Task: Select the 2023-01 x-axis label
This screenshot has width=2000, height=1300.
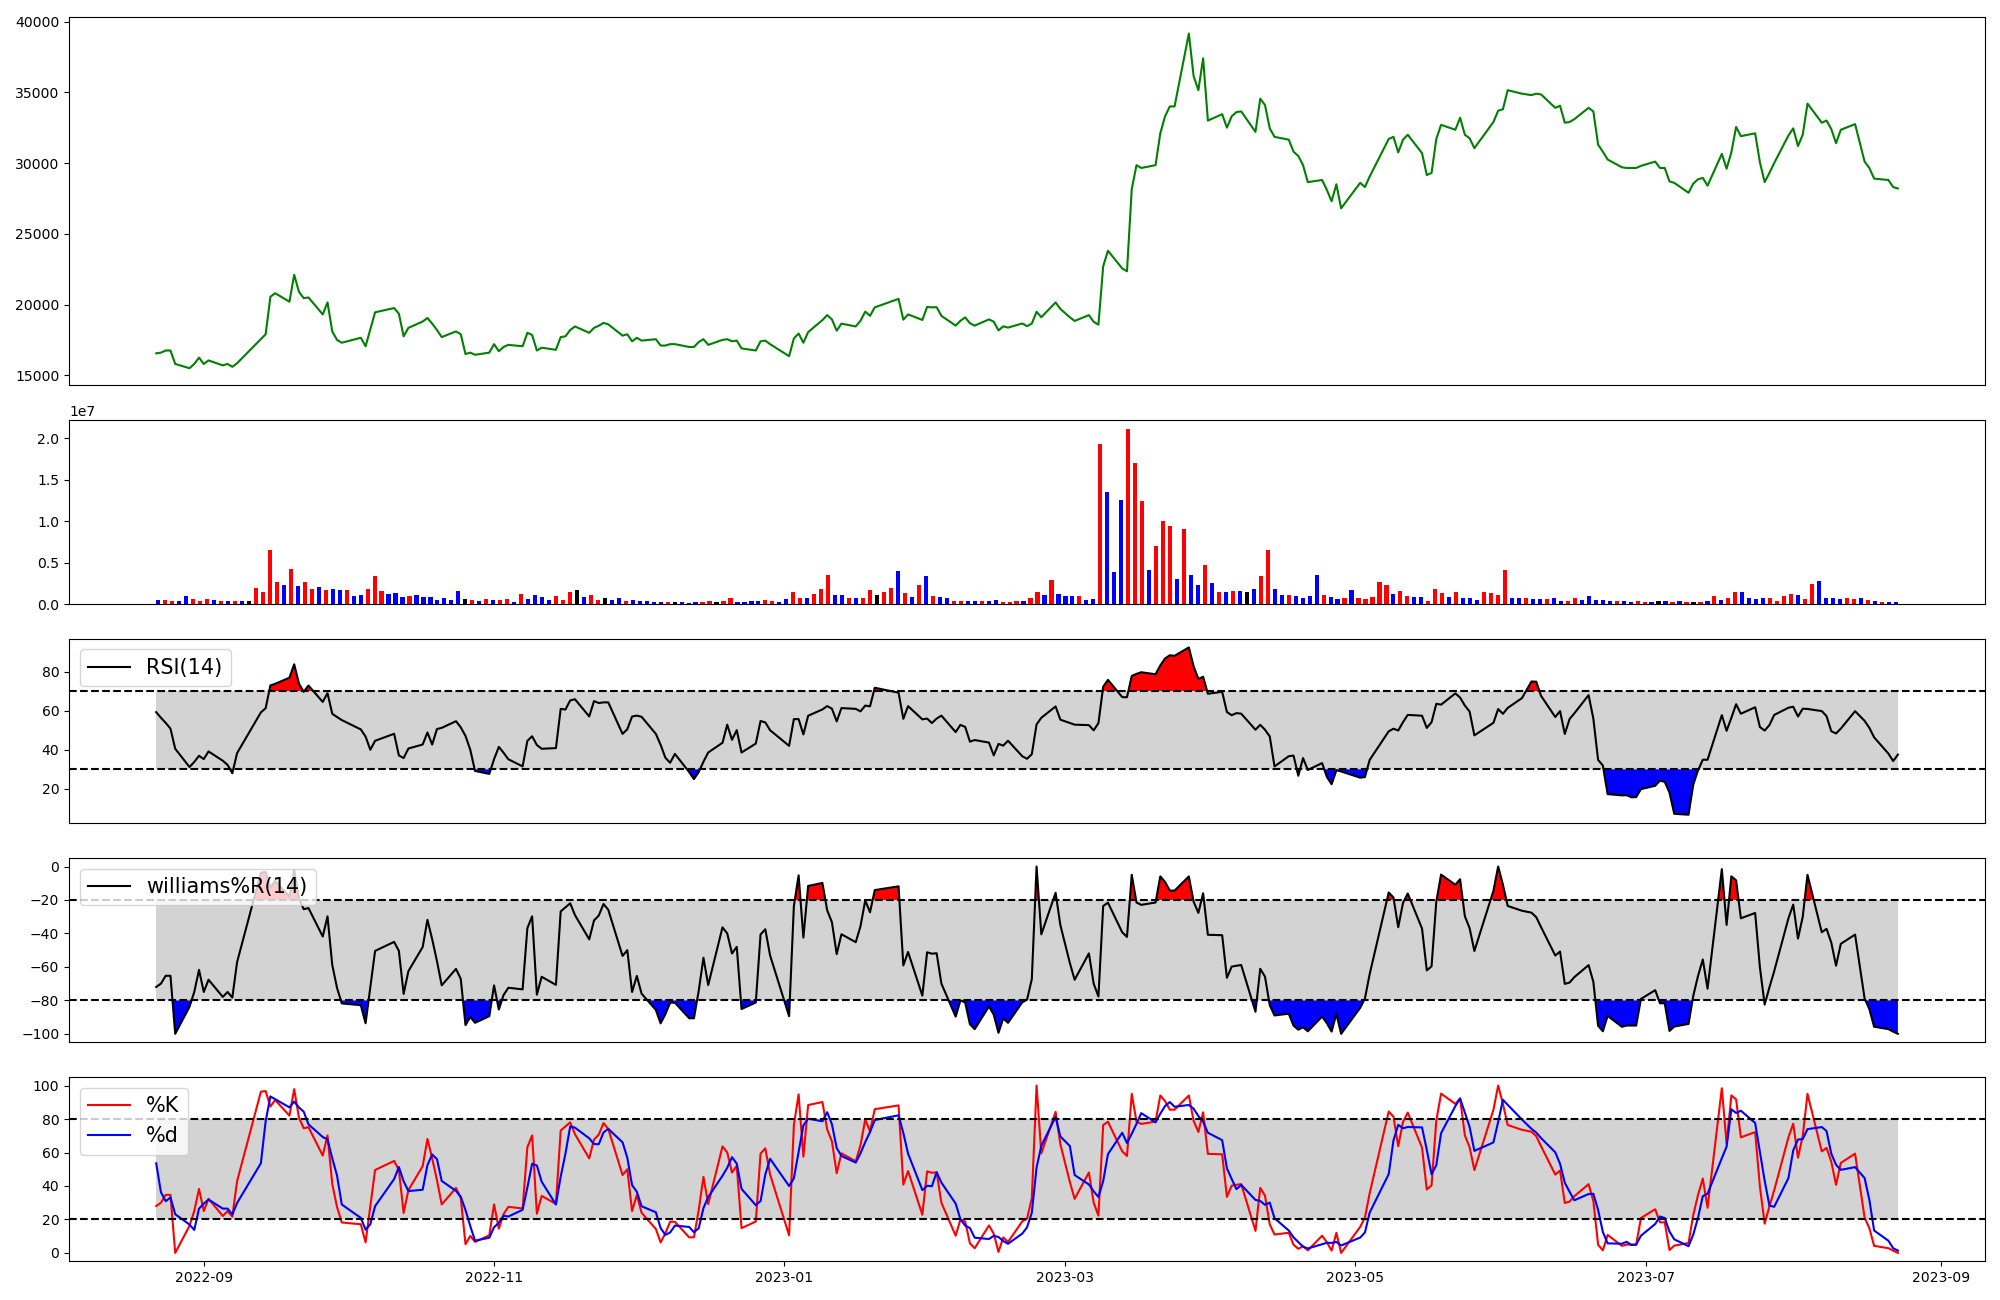Action: pyautogui.click(x=784, y=1277)
